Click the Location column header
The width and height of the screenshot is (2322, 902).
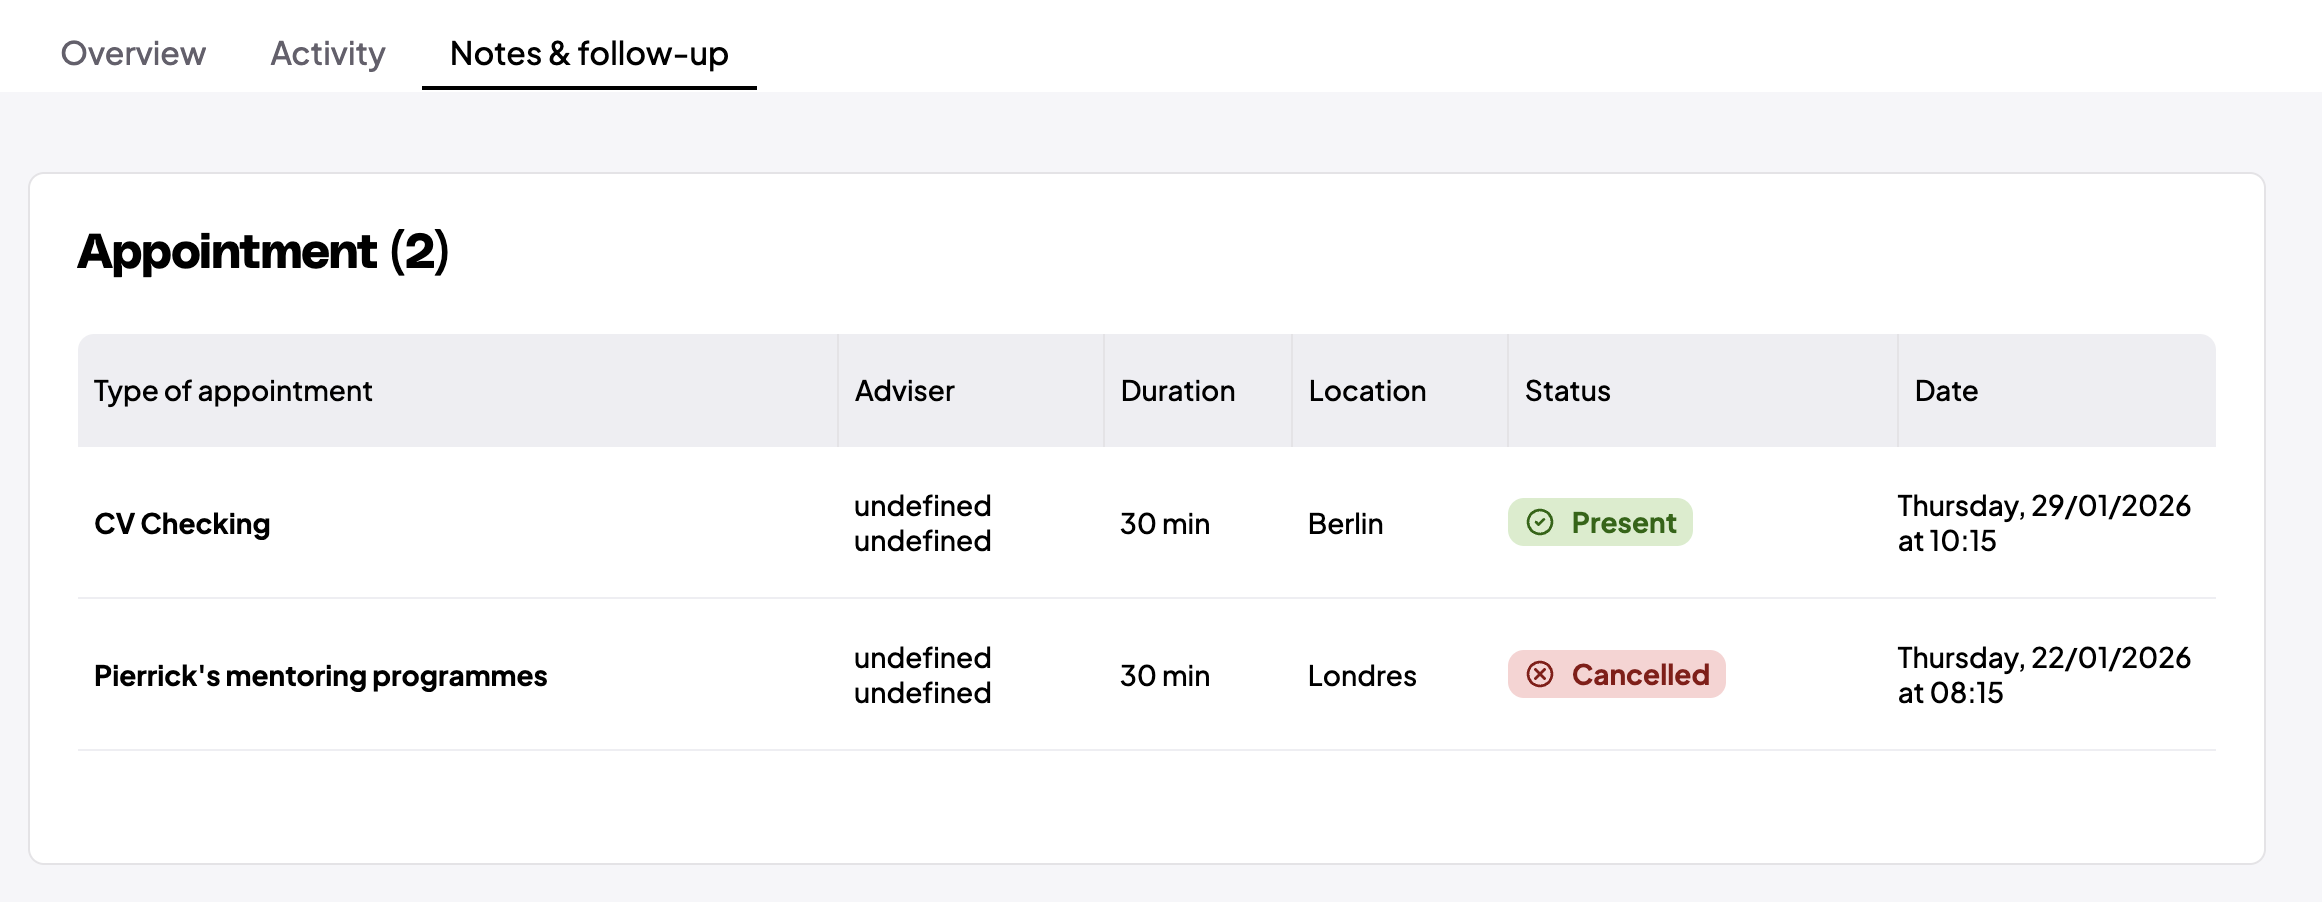[x=1367, y=390]
